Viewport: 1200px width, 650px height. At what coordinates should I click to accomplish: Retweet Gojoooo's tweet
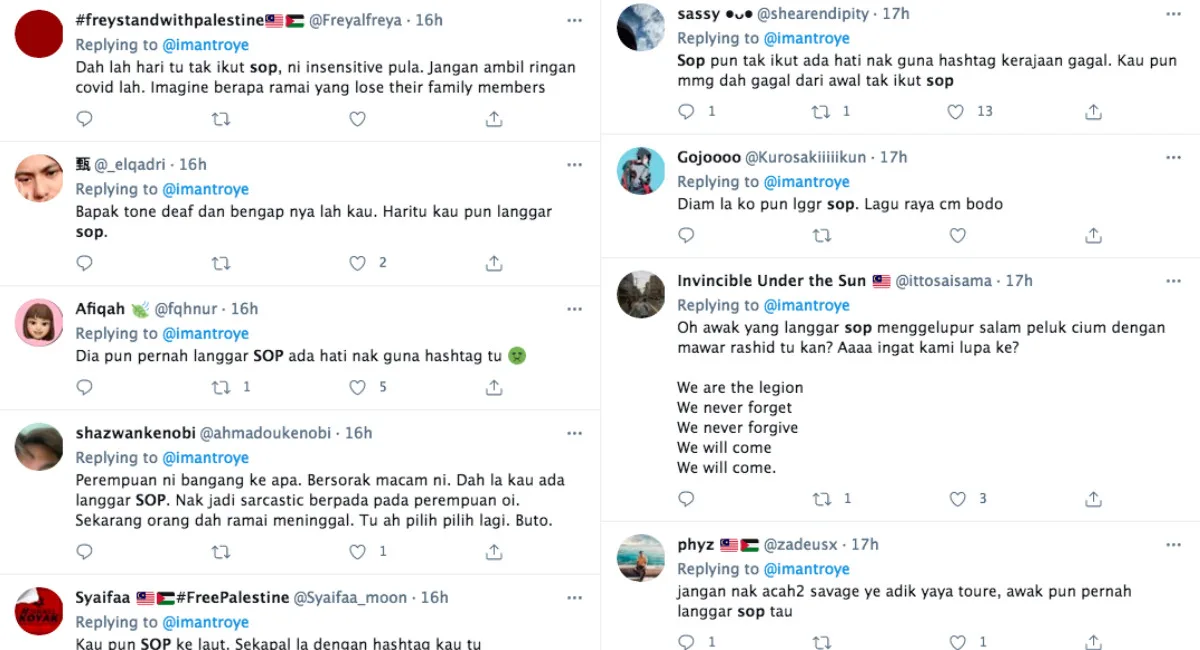click(x=821, y=236)
